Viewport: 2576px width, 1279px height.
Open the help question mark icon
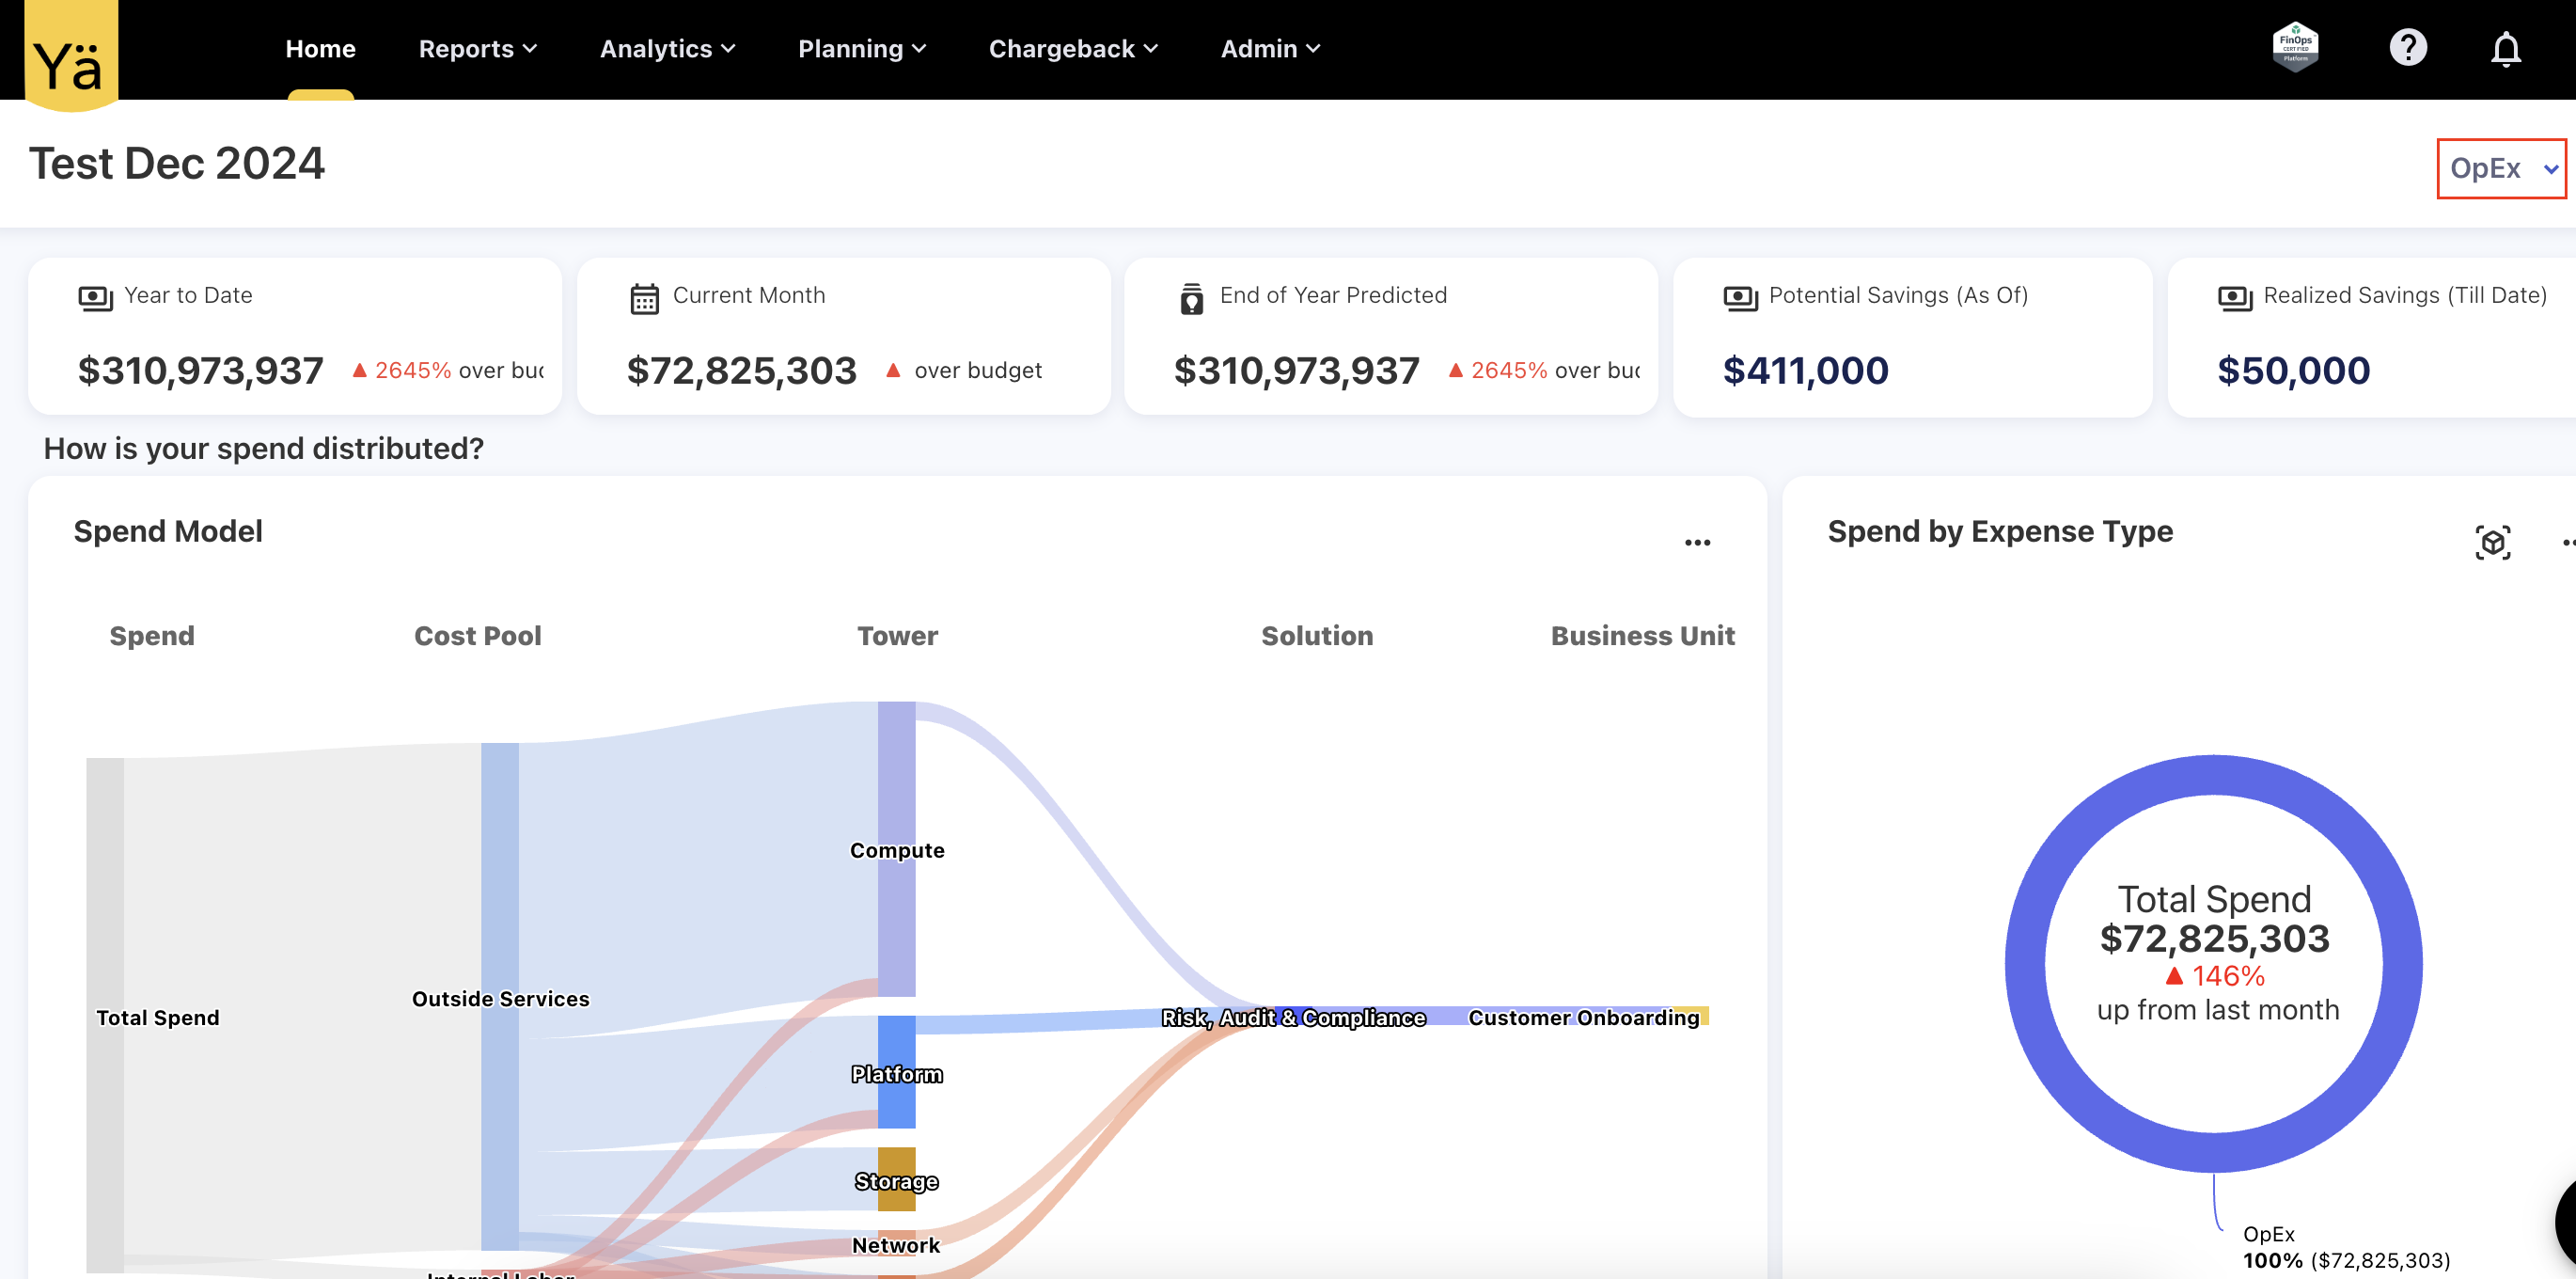[2407, 48]
